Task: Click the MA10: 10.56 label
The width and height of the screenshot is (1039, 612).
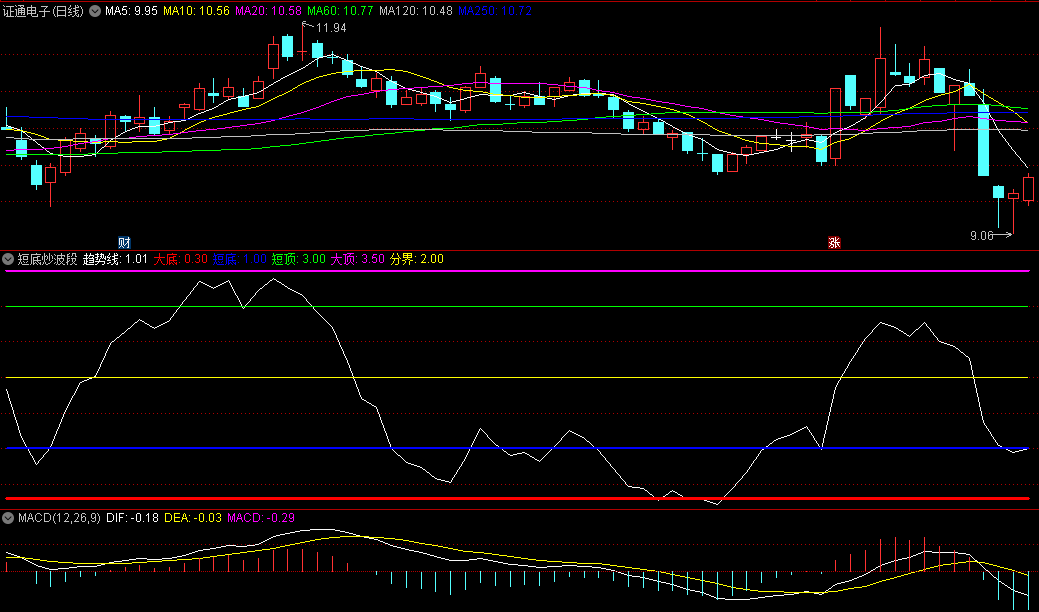Action: (196, 11)
